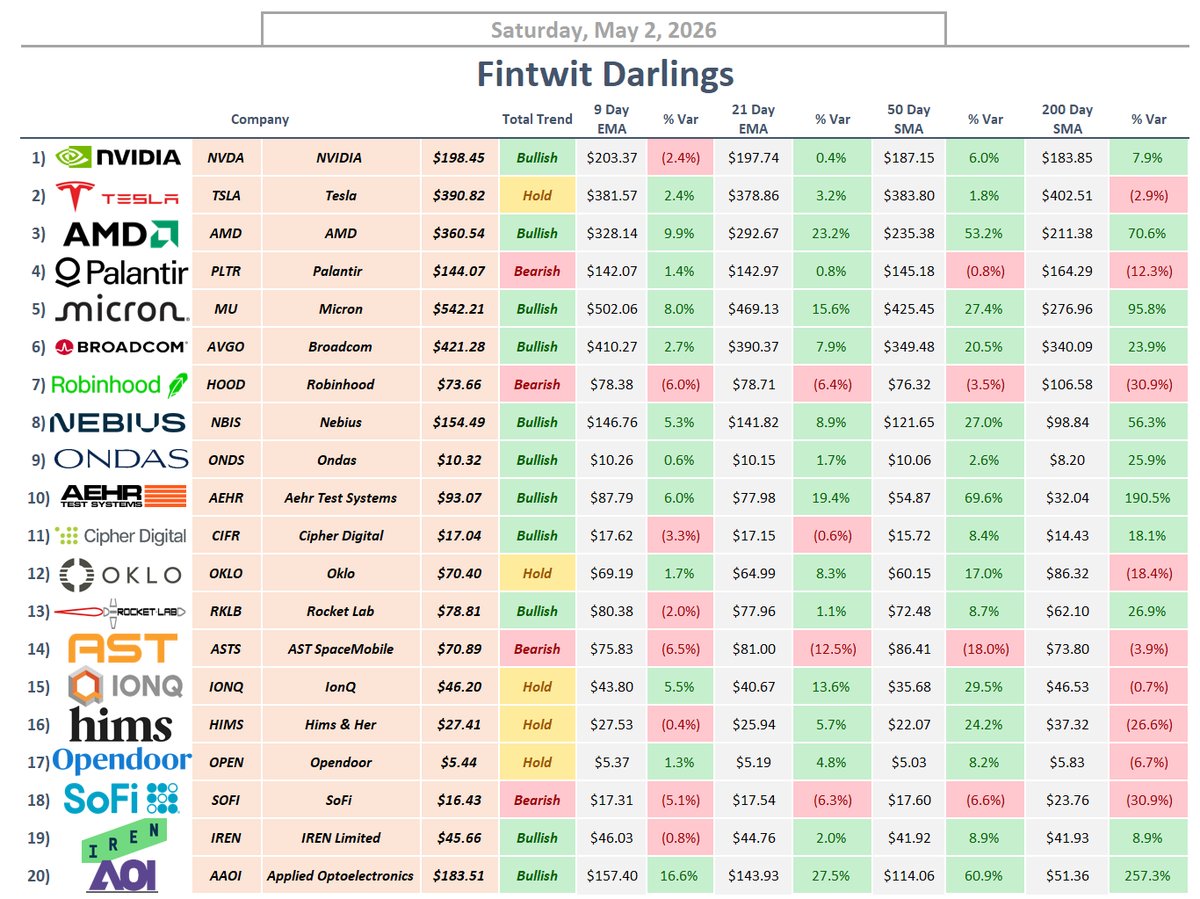The image size is (1200, 899).
Task: Click the Oklo logo
Action: [x=120, y=573]
